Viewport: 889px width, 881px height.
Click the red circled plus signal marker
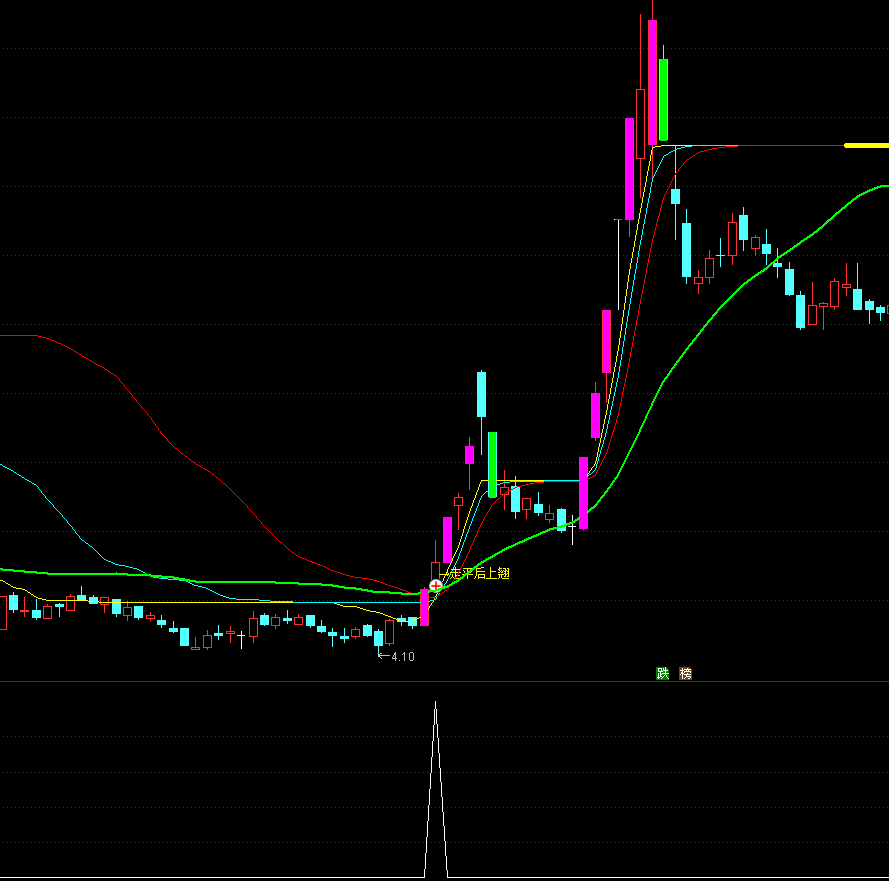click(x=435, y=584)
